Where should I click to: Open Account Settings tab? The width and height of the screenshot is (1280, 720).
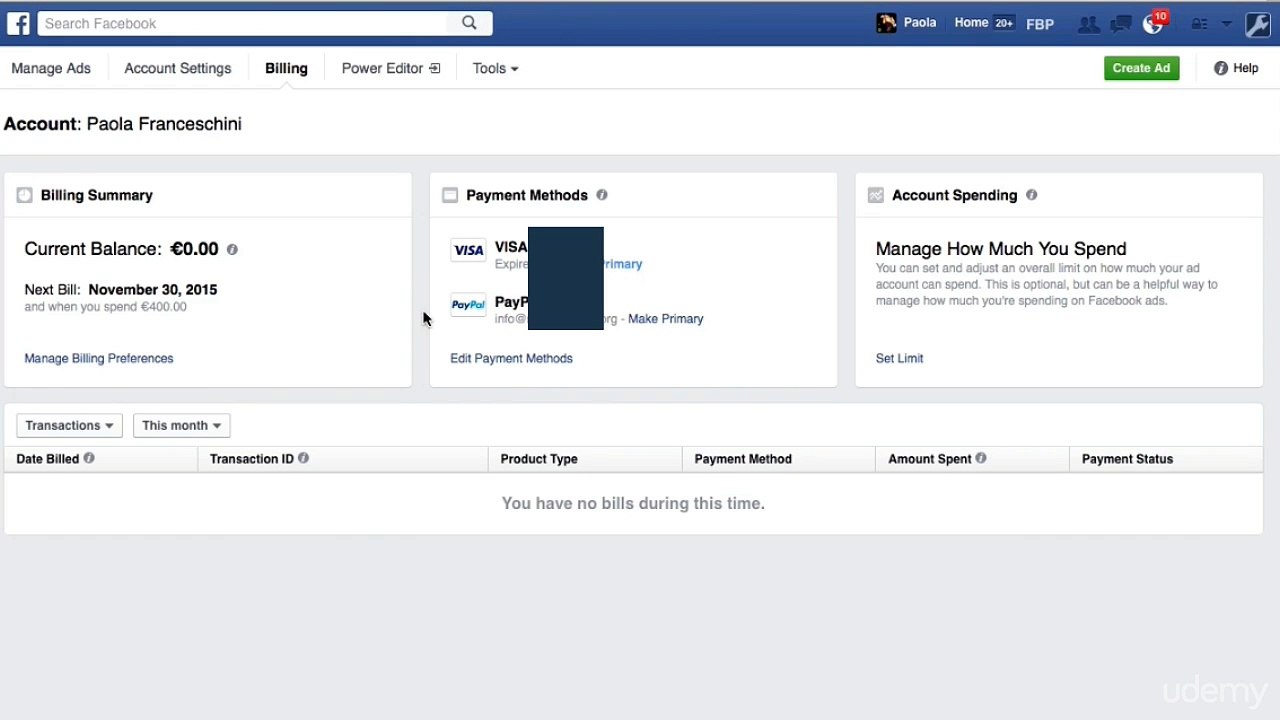click(x=178, y=68)
